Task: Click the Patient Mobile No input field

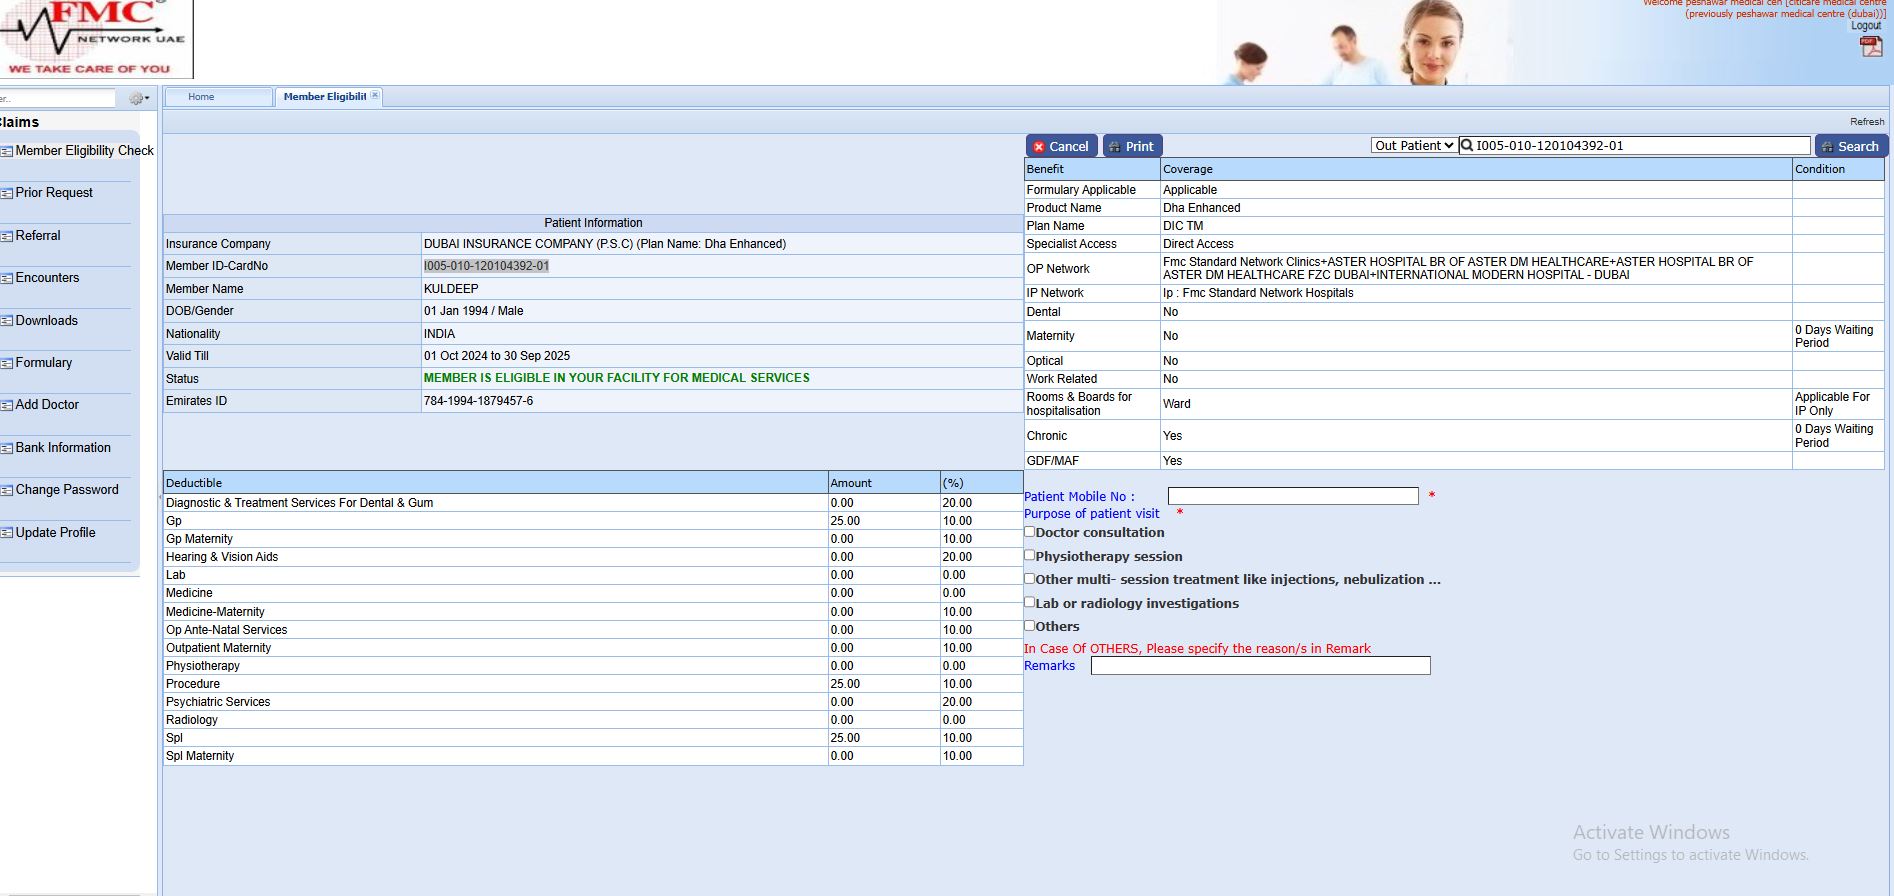Action: pos(1292,496)
